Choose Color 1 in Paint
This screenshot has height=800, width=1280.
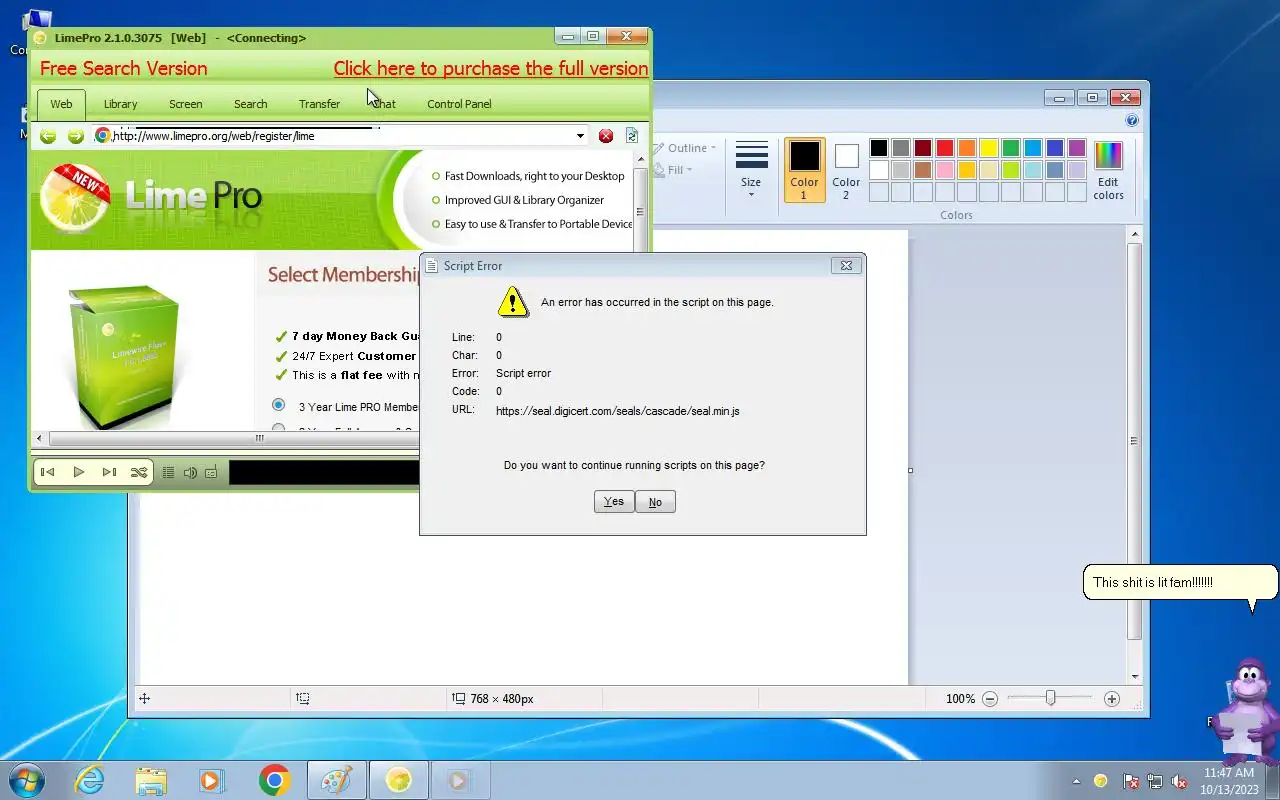point(804,170)
